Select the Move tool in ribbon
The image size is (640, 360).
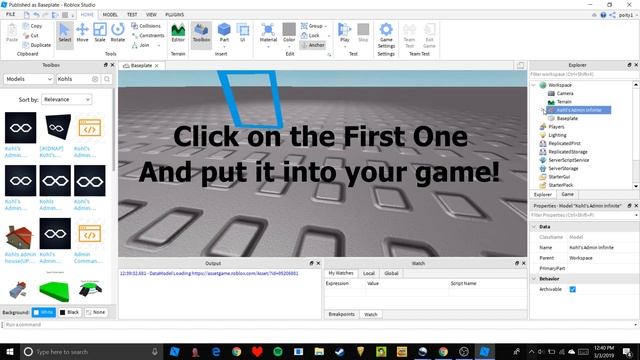pyautogui.click(x=82, y=33)
